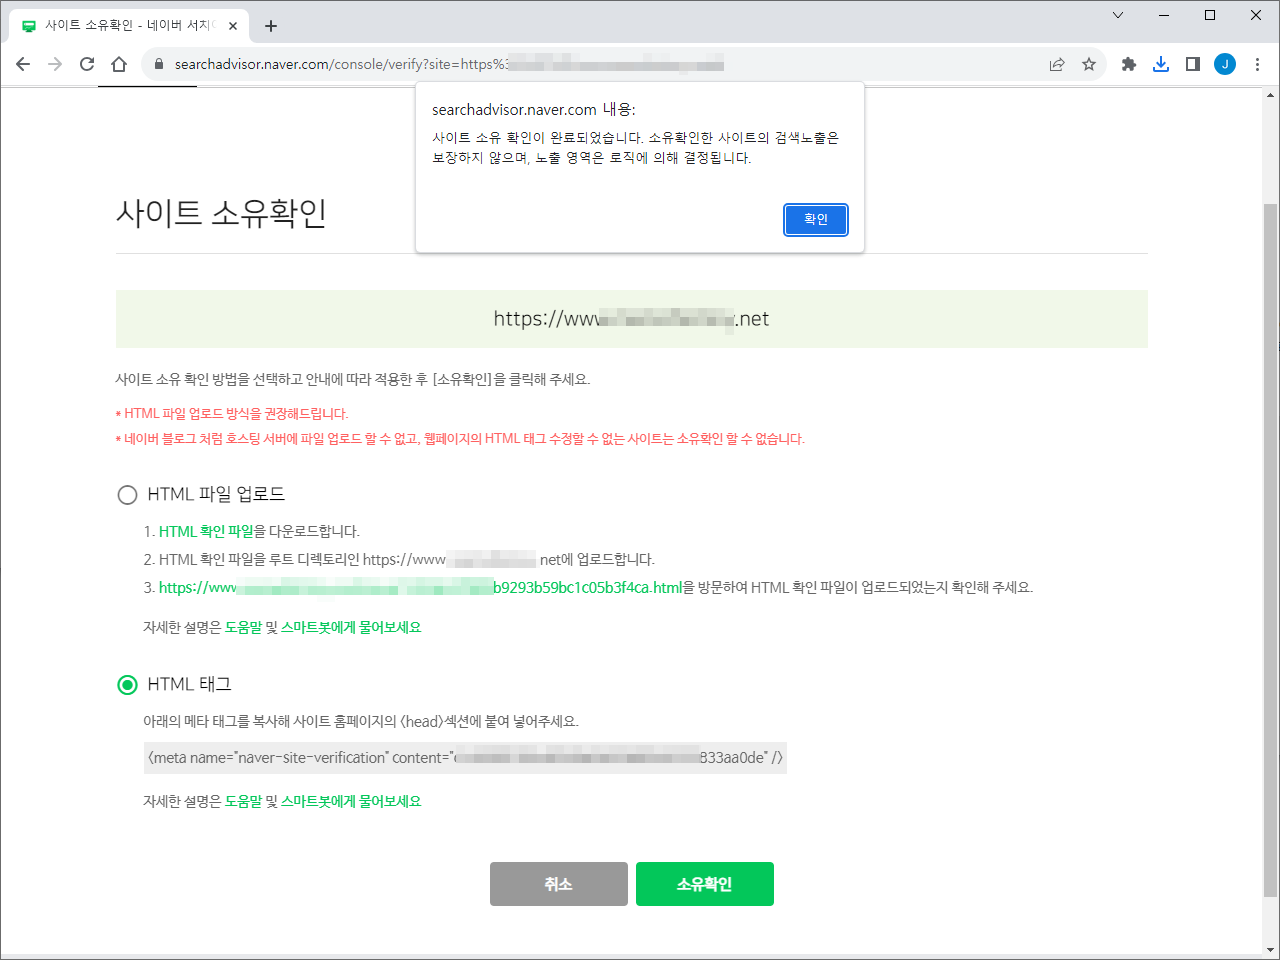Toggle the browser side panel icon

click(1193, 64)
